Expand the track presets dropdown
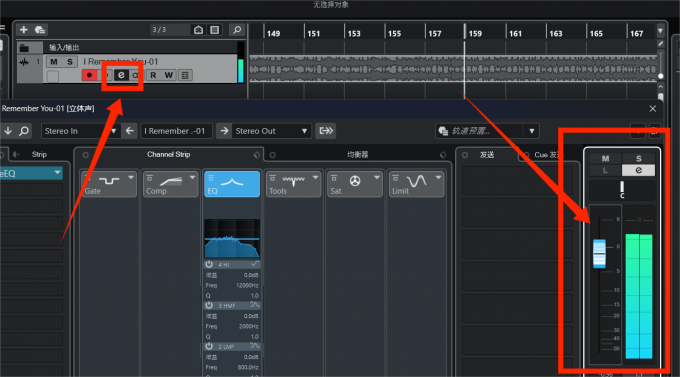The width and height of the screenshot is (680, 377). (531, 131)
